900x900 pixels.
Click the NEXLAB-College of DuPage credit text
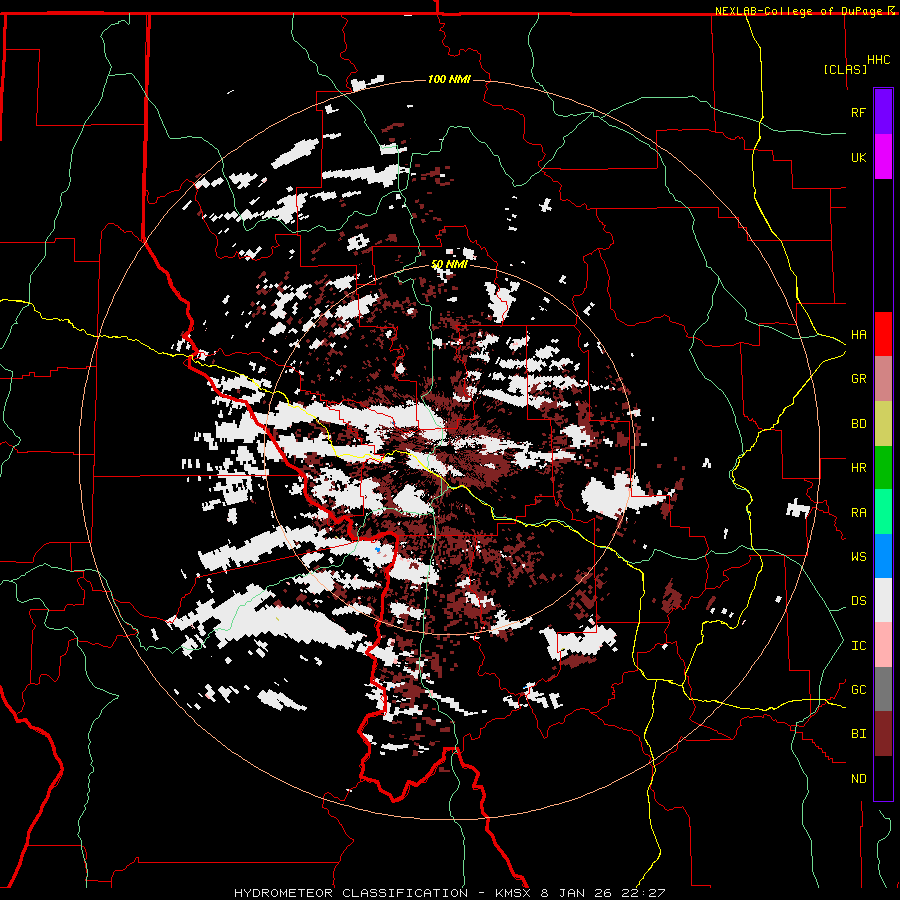[801, 11]
